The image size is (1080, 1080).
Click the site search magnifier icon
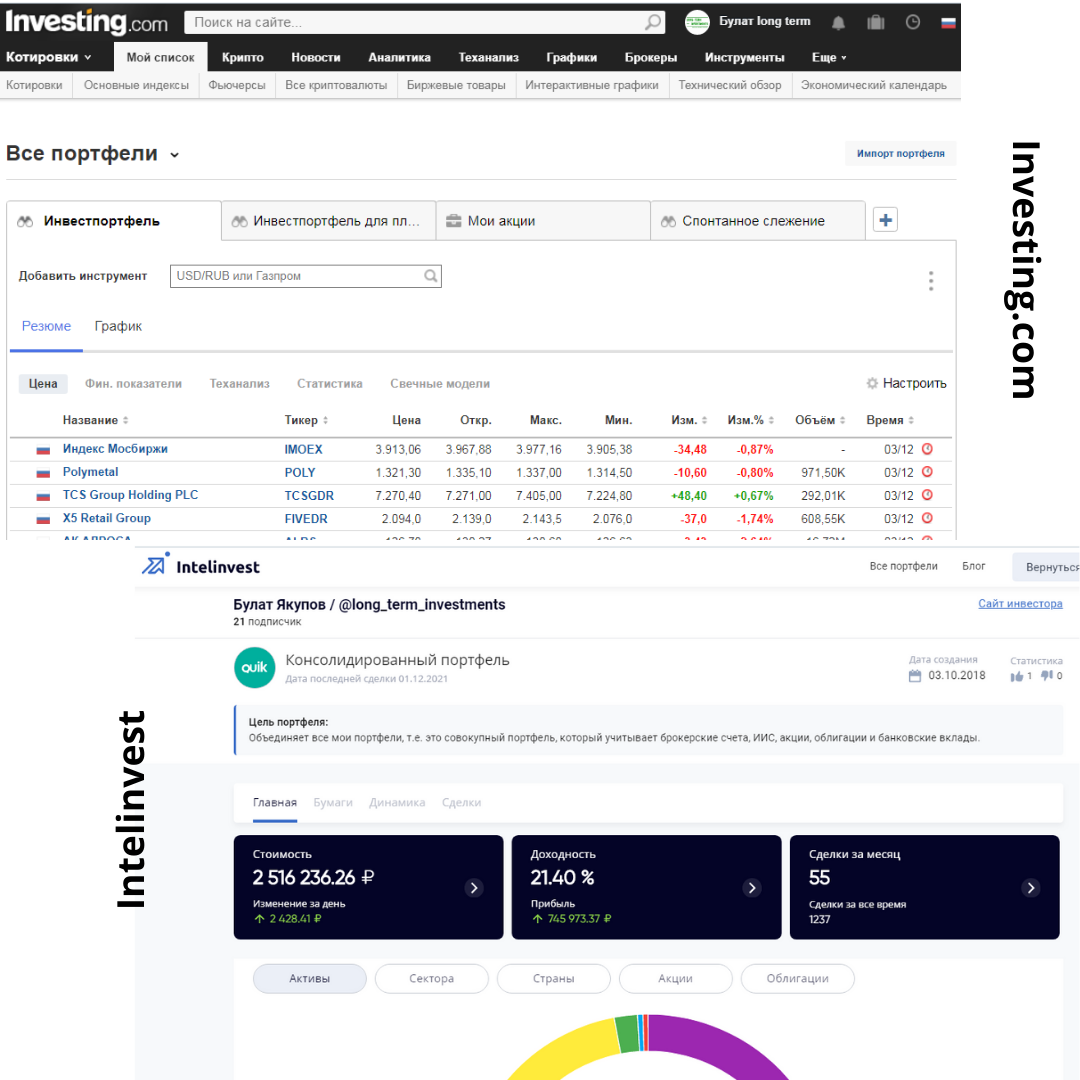652,22
